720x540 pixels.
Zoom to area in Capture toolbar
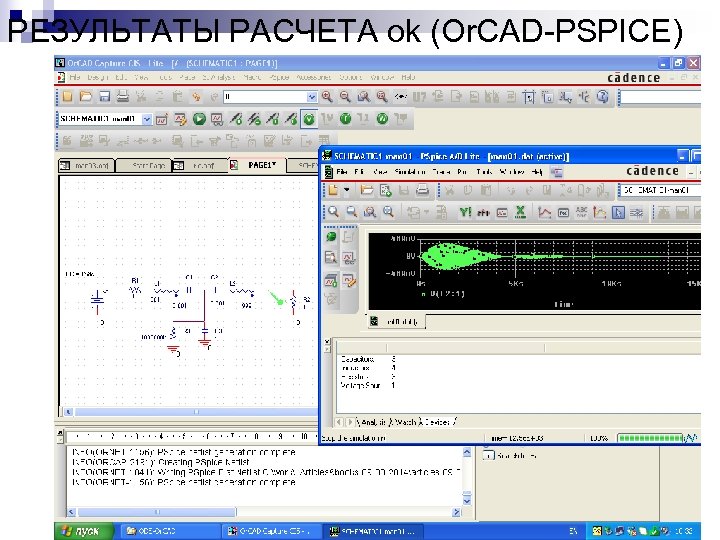[x=363, y=96]
